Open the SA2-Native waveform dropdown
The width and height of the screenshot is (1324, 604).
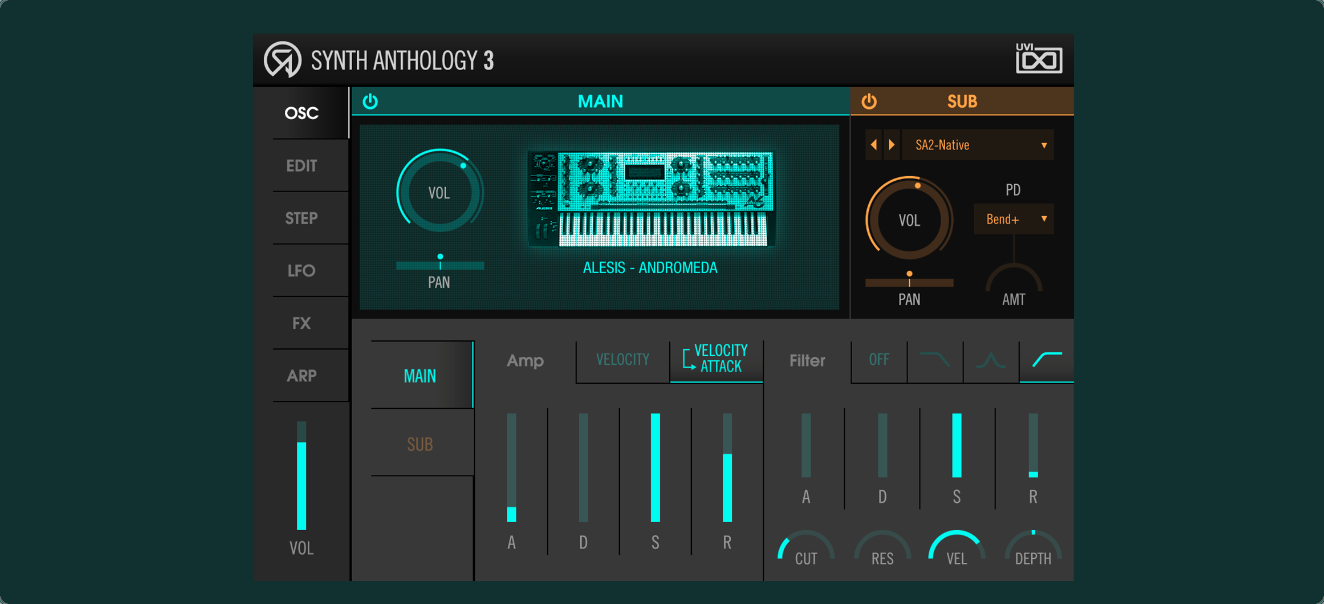pyautogui.click(x=978, y=145)
